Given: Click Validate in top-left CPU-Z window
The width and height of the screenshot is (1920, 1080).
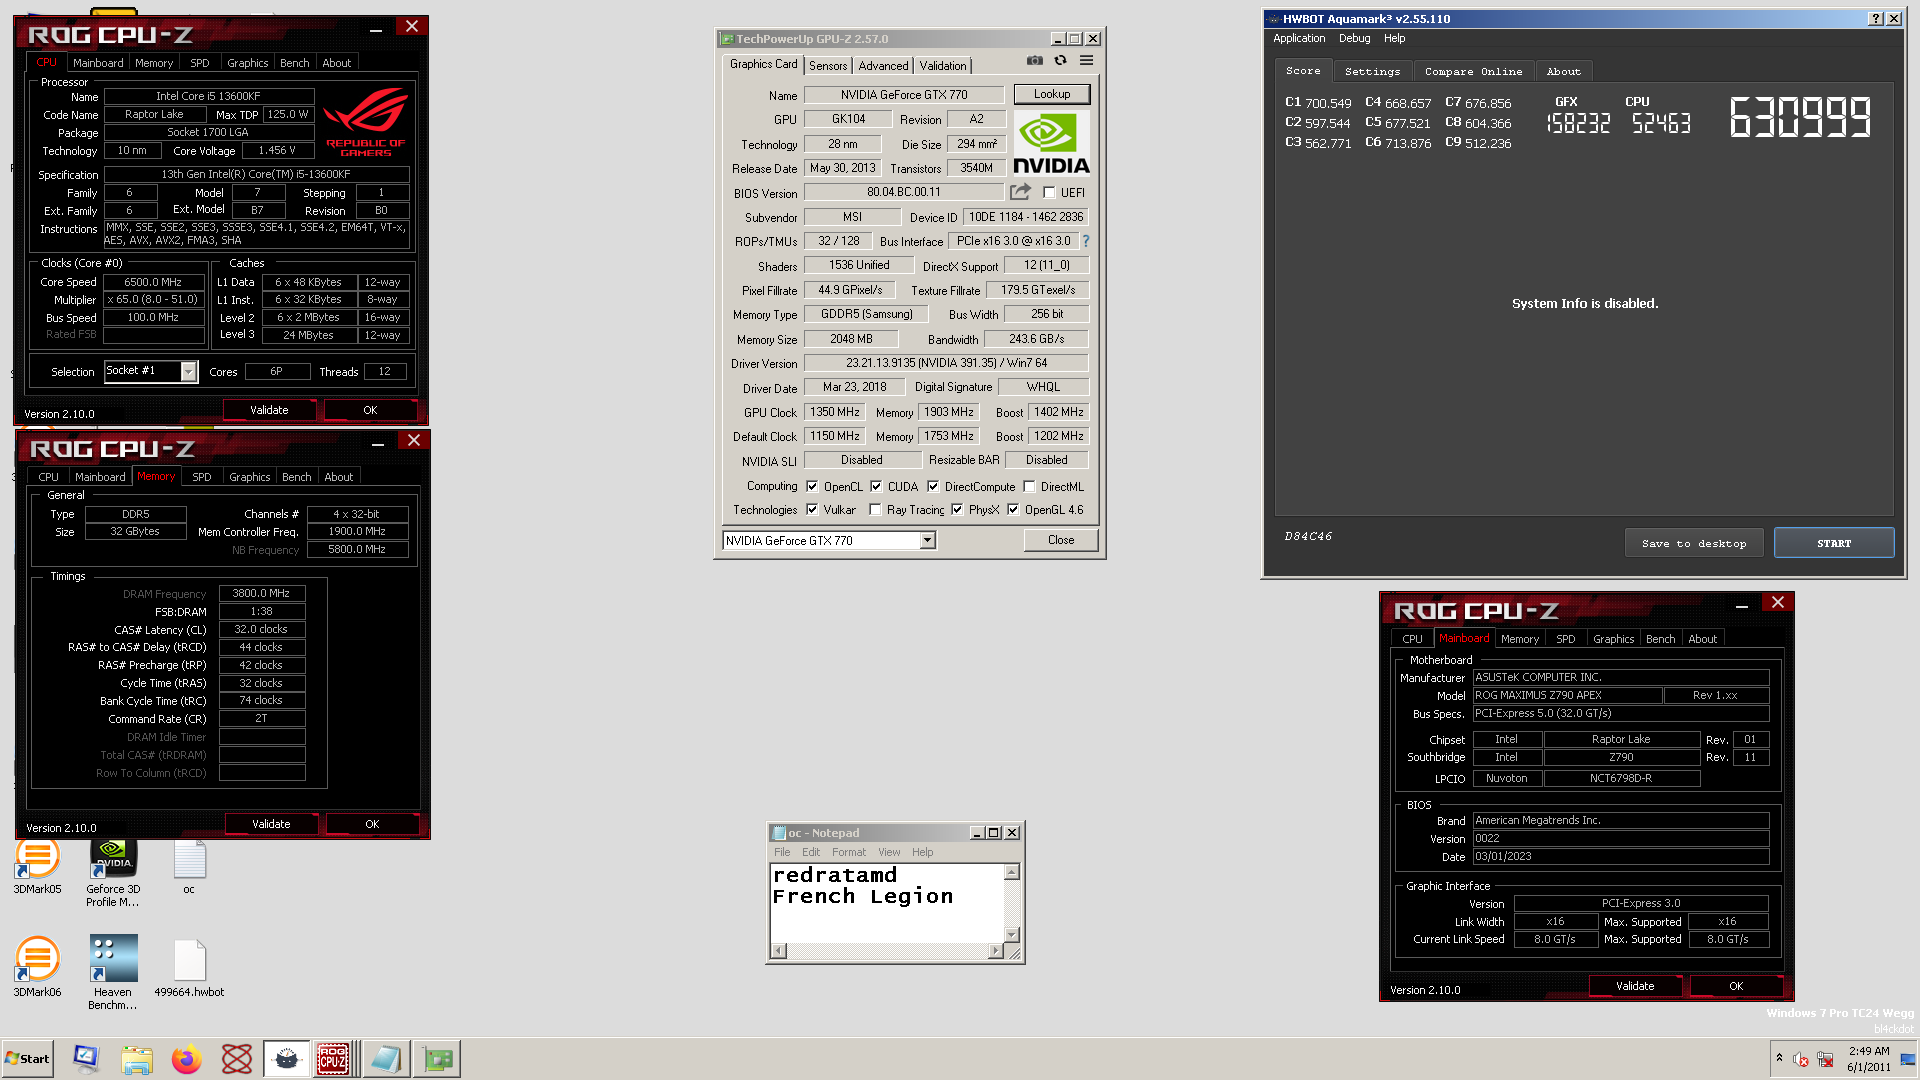Looking at the screenshot, I should (269, 410).
